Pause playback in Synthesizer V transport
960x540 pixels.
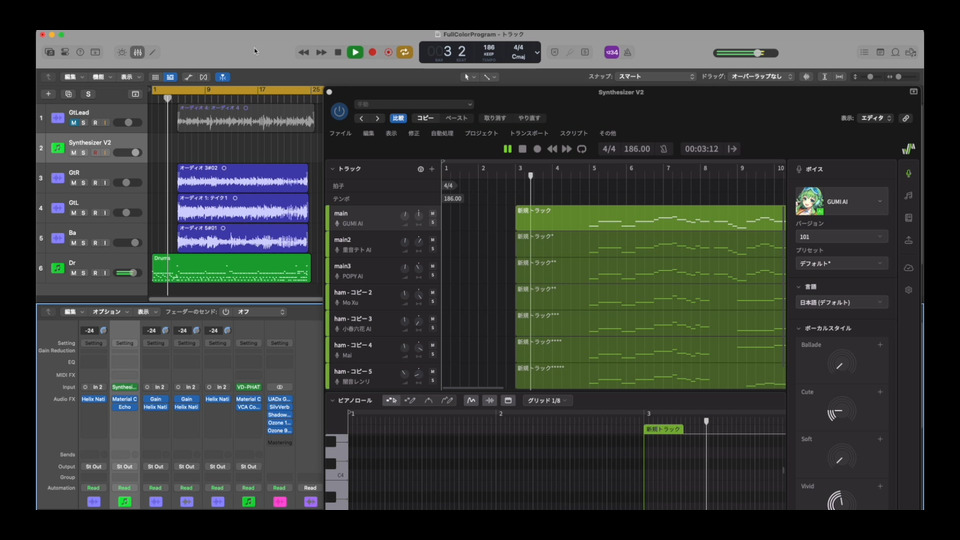click(x=507, y=149)
